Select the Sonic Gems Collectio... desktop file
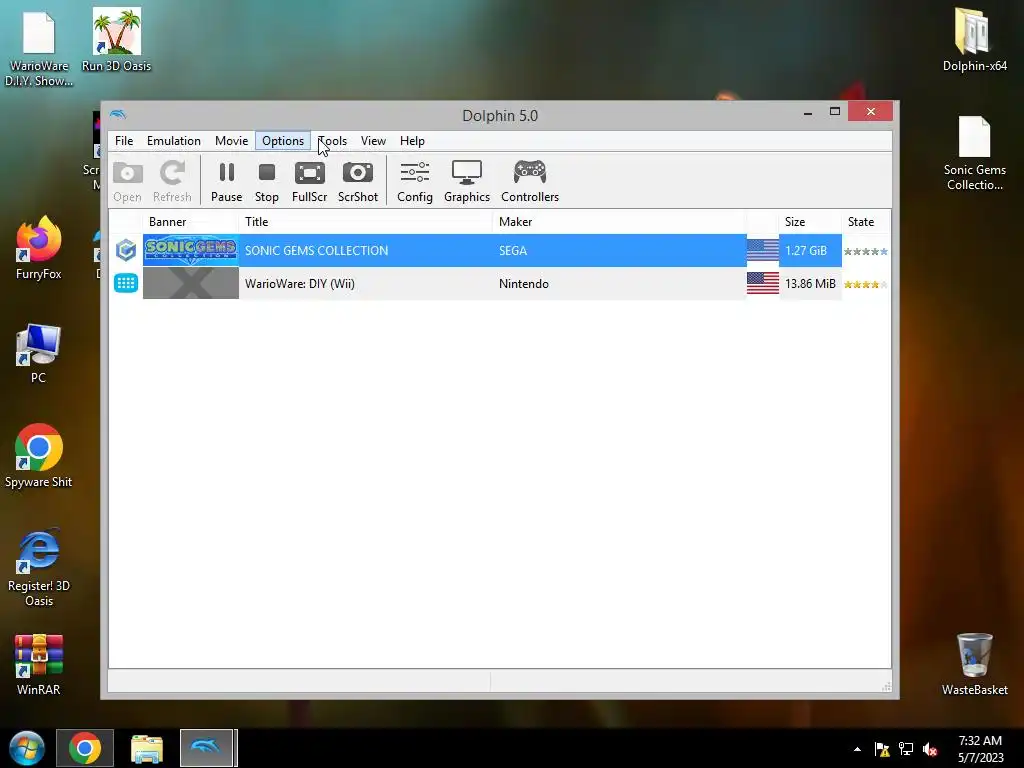 click(974, 153)
